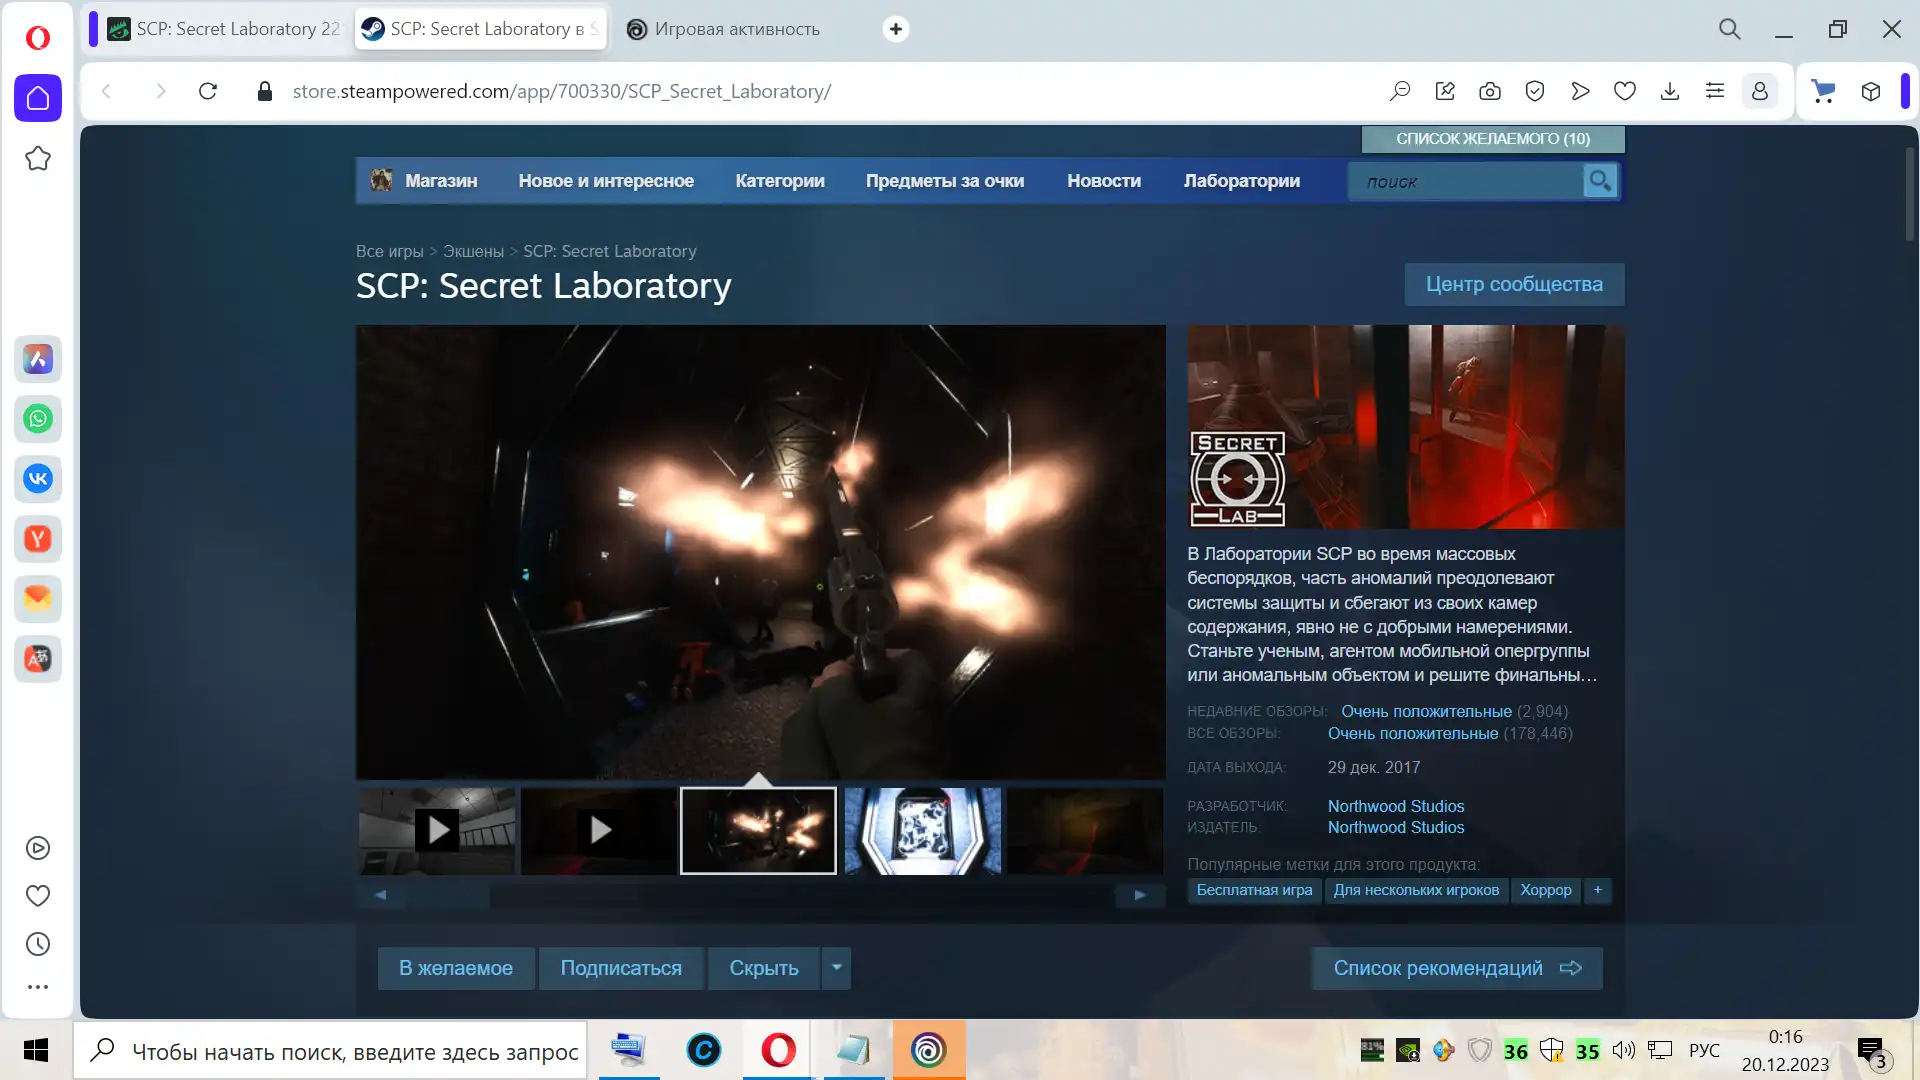Viewport: 1920px width, 1080px height.
Task: Open the ad blocker shield icon
Action: coord(1535,91)
